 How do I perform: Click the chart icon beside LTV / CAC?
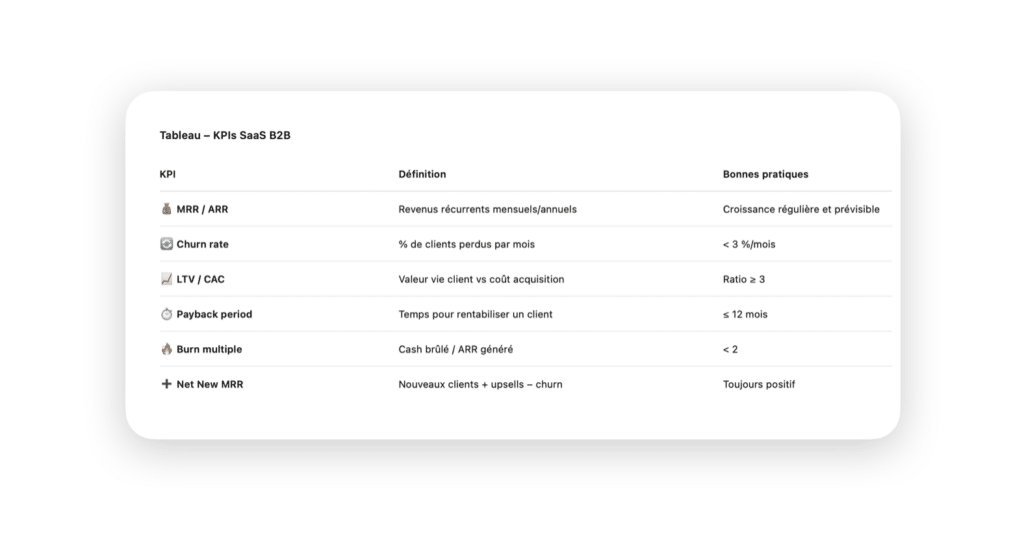(167, 279)
